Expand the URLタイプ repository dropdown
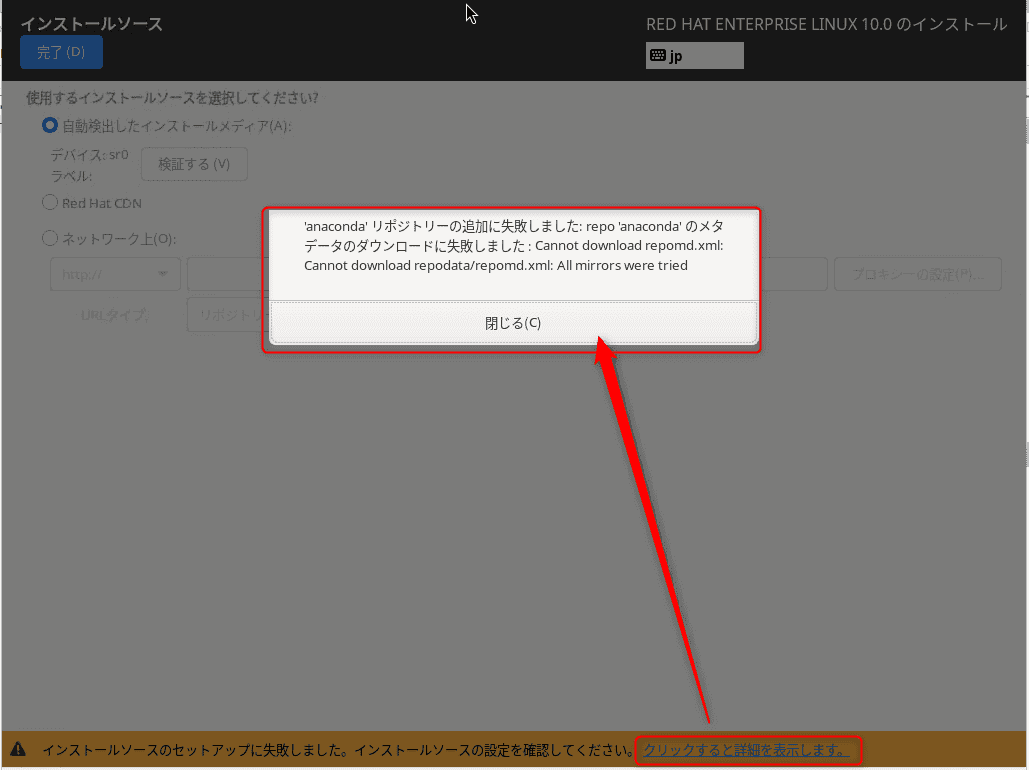Viewport: 1029px width, 770px height. [x=225, y=315]
